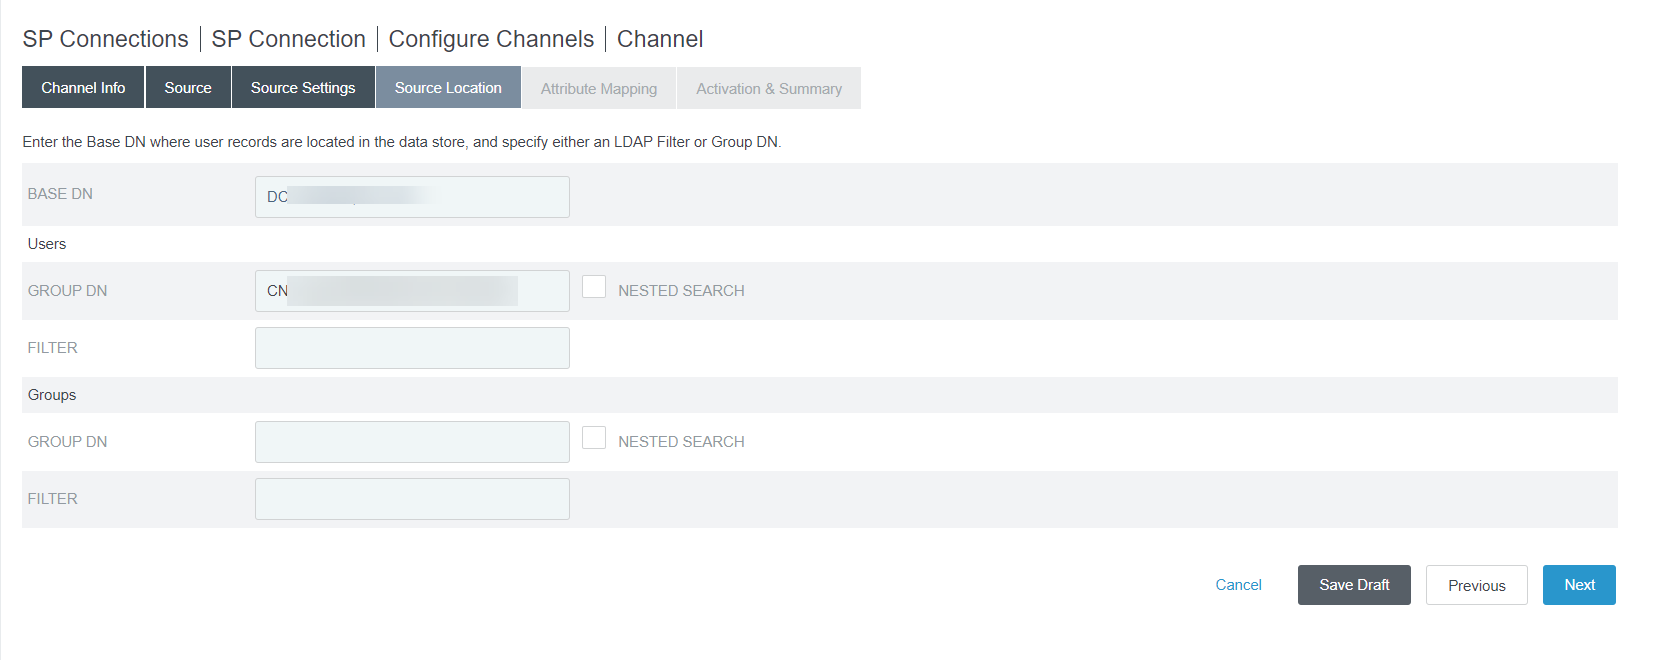Viewport: 1657px width, 660px height.
Task: Go to the Attribute Mapping tab
Action: tap(599, 89)
